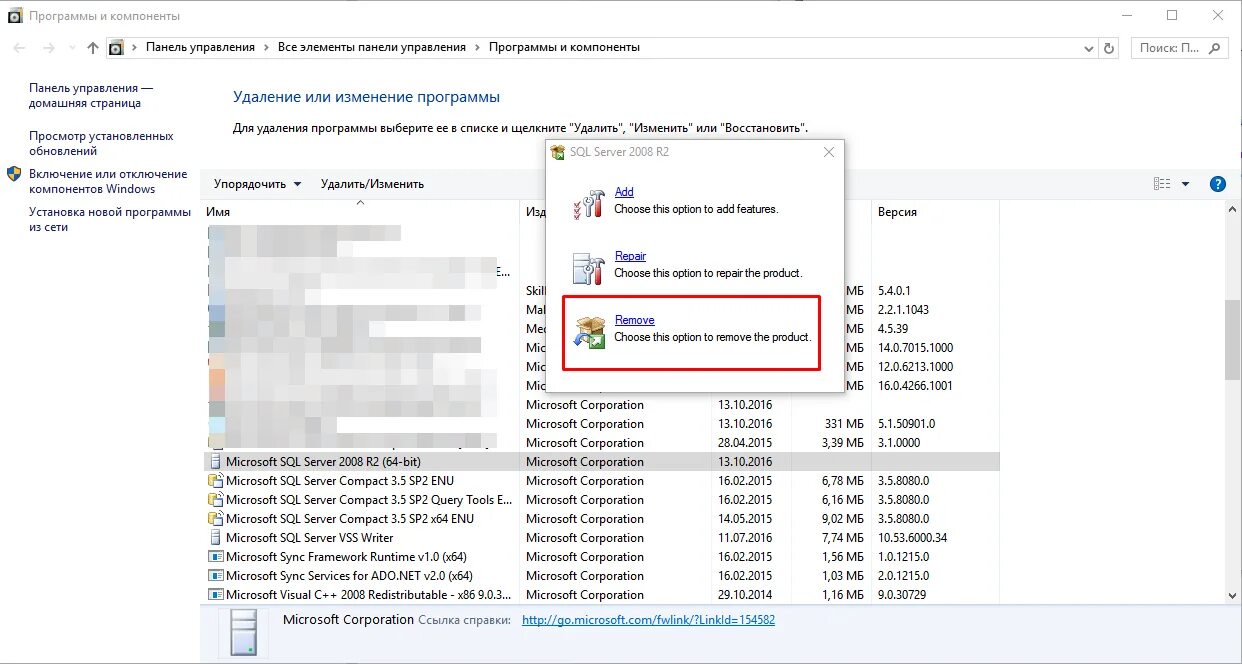The width and height of the screenshot is (1242, 664).
Task: Click the search magnifier icon
Action: pyautogui.click(x=1214, y=47)
